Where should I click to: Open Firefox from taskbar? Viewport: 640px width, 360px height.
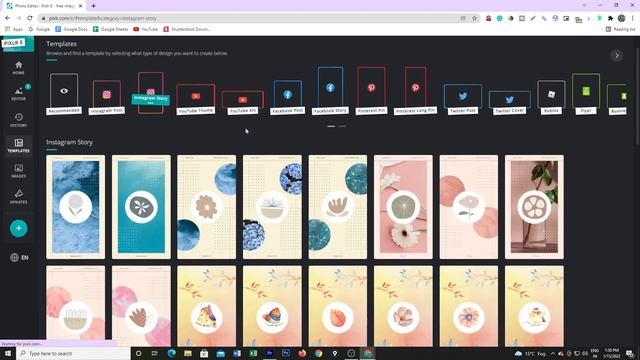point(302,353)
